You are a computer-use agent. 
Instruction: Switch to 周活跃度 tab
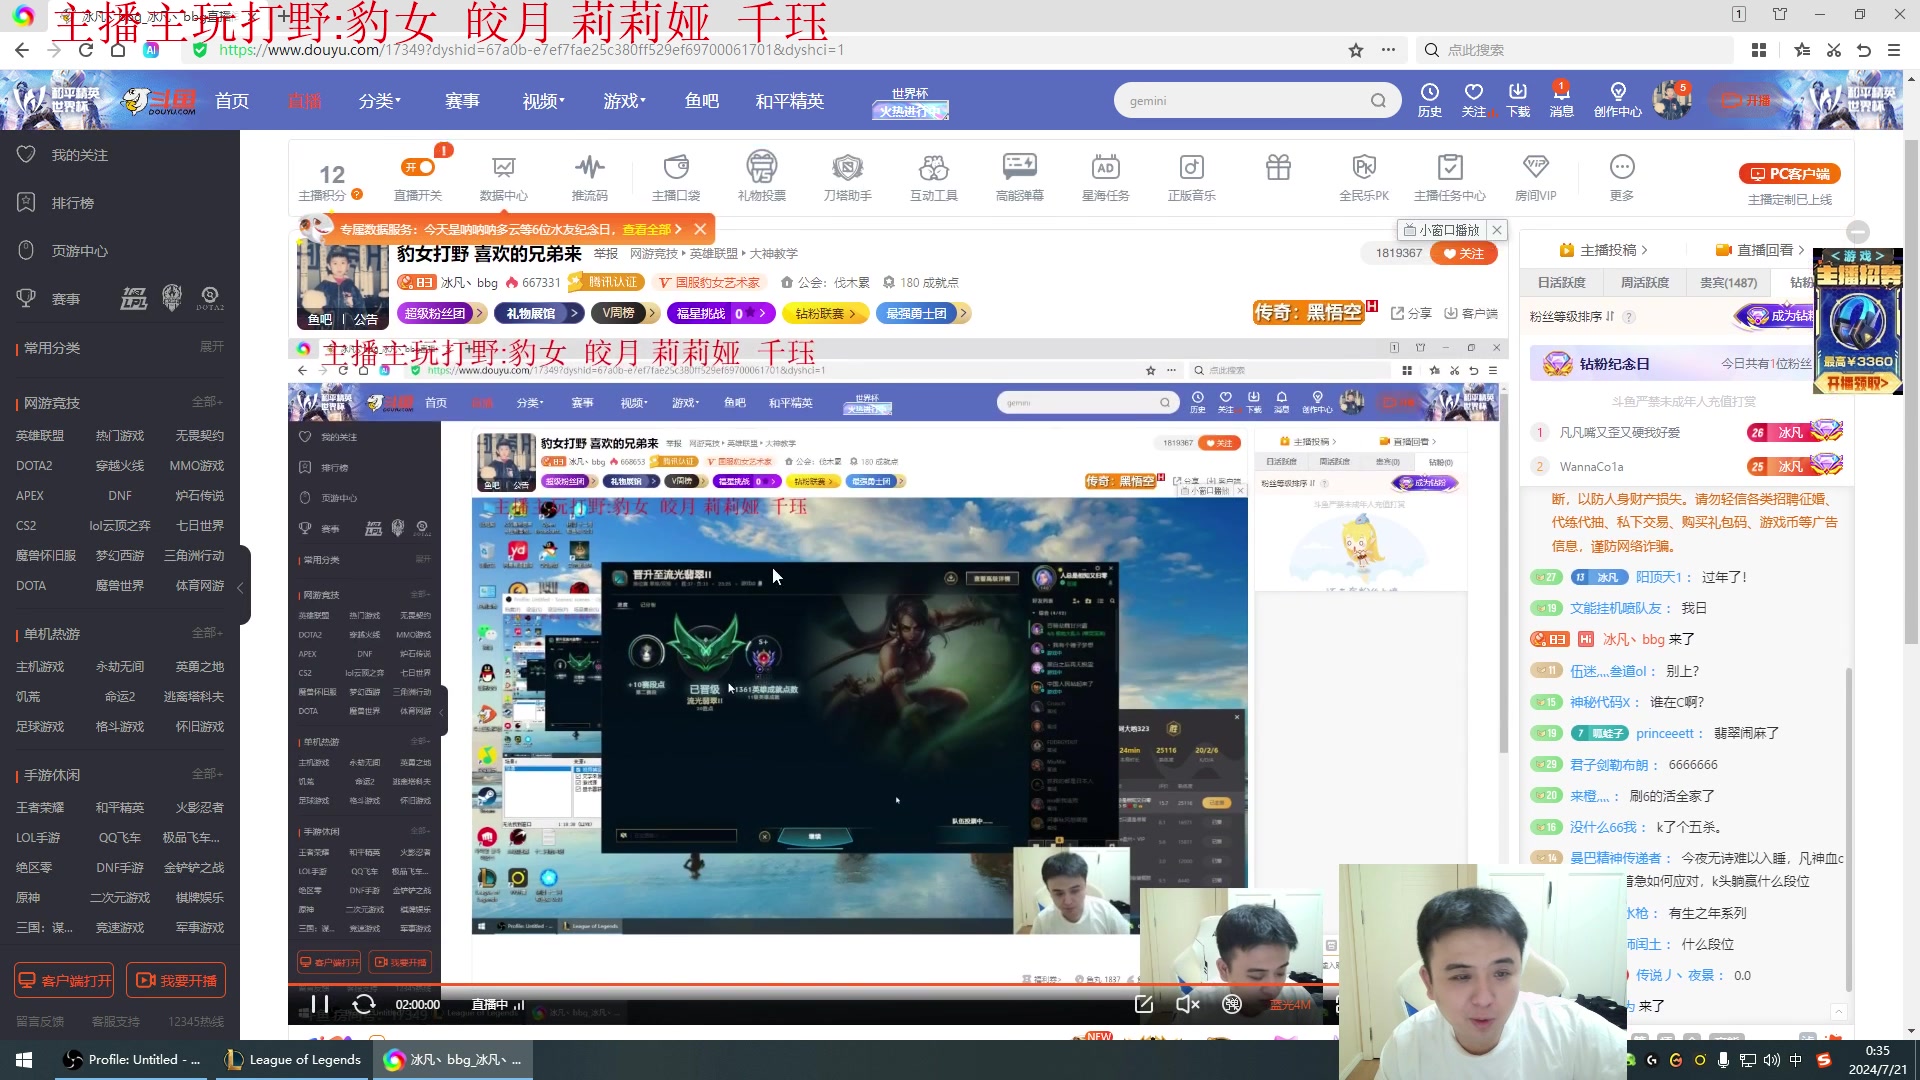click(x=1645, y=283)
